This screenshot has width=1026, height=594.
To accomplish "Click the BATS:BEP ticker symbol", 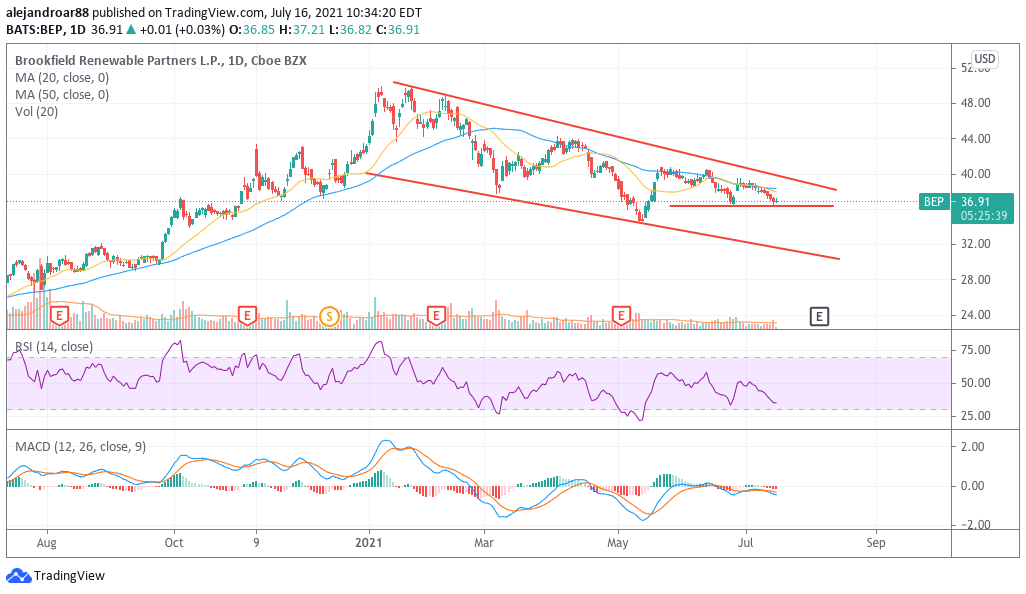I will (x=34, y=29).
